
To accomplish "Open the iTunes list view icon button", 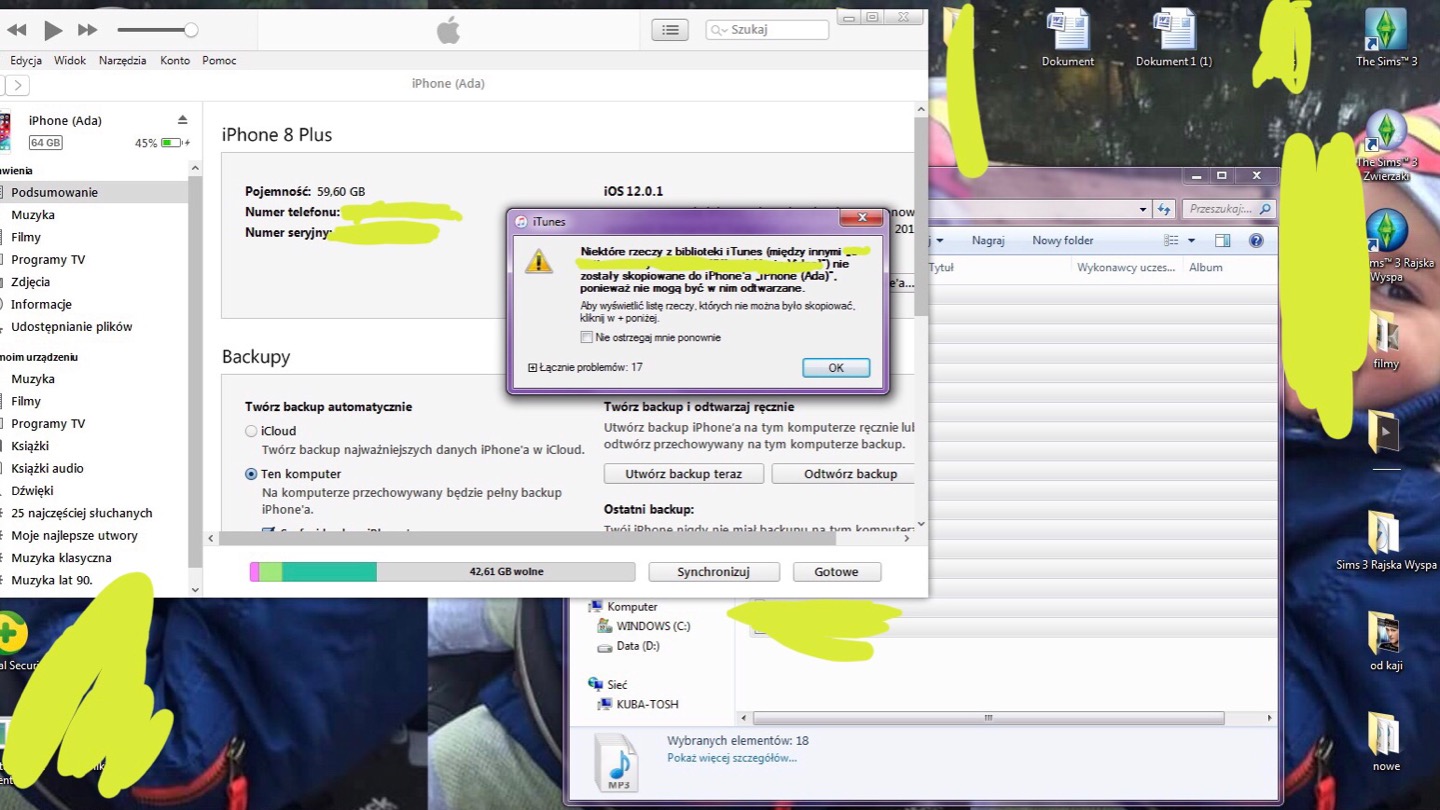I will point(670,30).
